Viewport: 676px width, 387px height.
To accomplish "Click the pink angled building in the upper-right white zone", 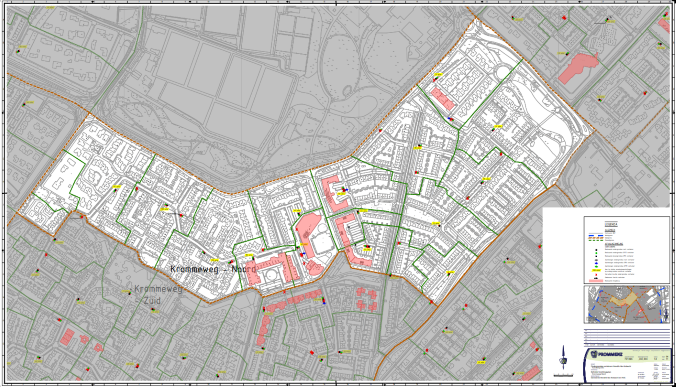I will 443,99.
